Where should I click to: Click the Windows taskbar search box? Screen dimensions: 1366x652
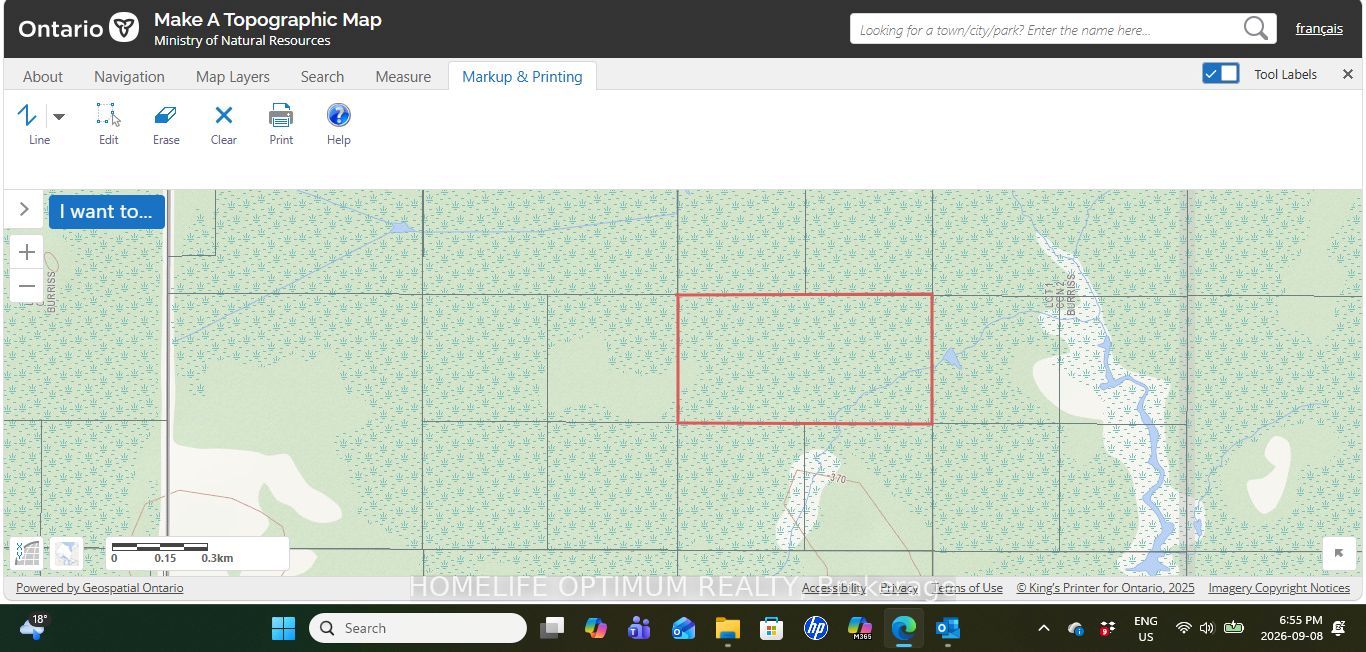click(x=418, y=628)
